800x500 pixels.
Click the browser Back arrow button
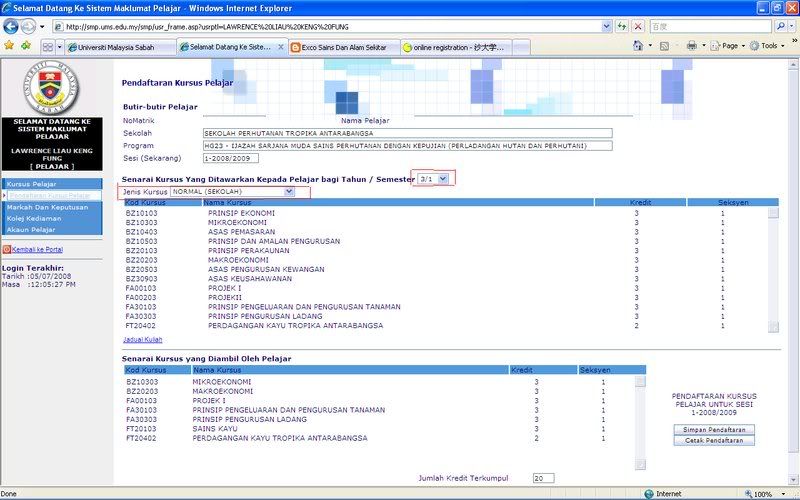11,26
